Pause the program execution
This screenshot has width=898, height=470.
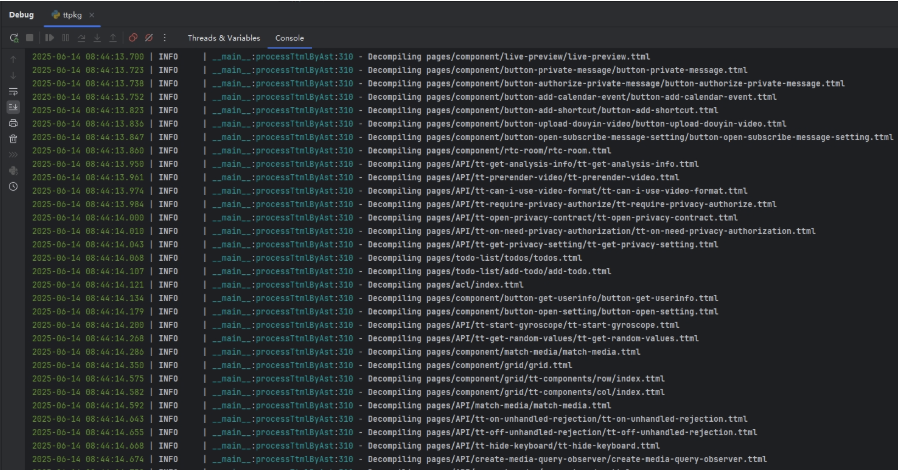pyautogui.click(x=65, y=38)
